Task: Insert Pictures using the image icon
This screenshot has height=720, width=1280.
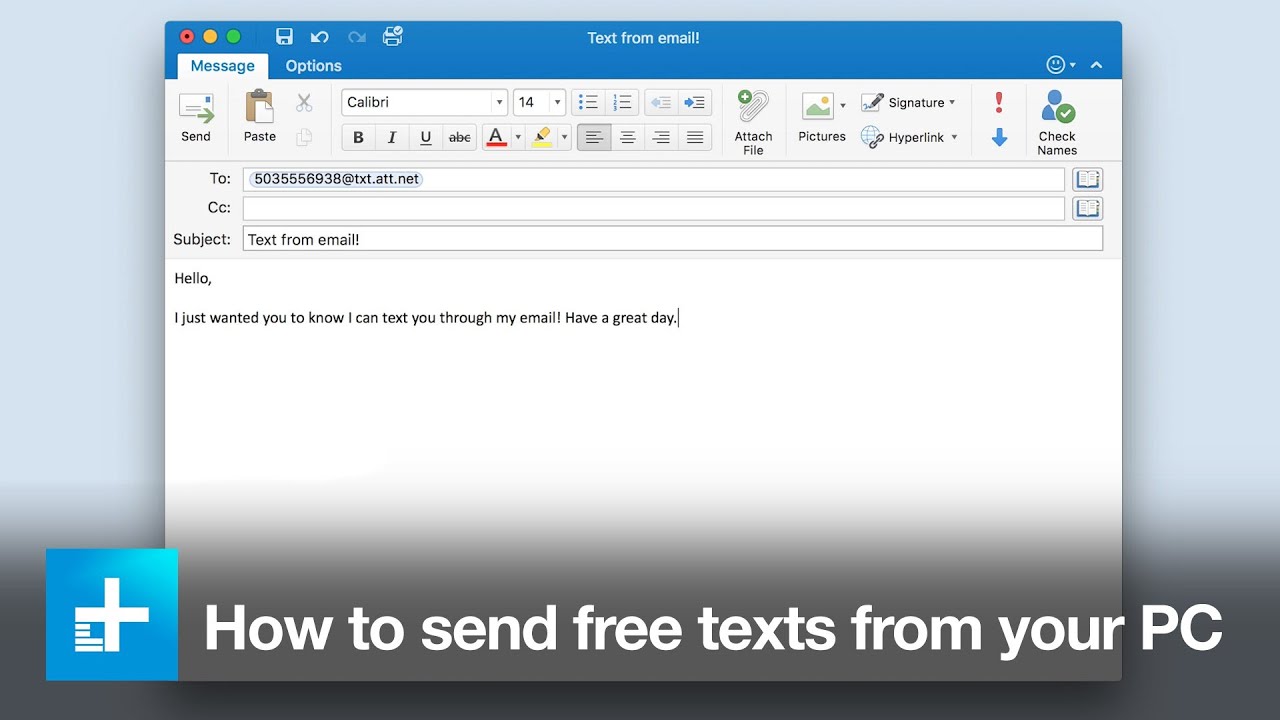Action: (x=818, y=106)
